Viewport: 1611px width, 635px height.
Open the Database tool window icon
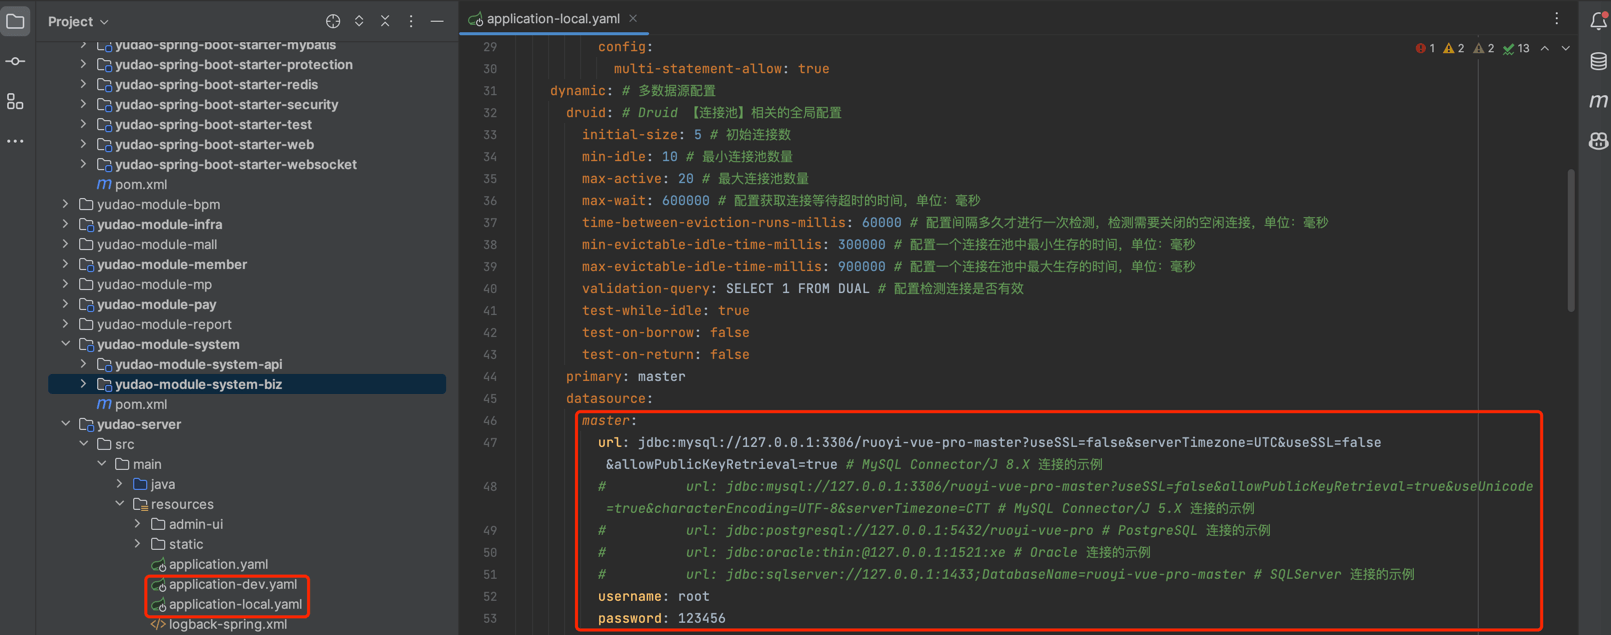click(x=1598, y=62)
